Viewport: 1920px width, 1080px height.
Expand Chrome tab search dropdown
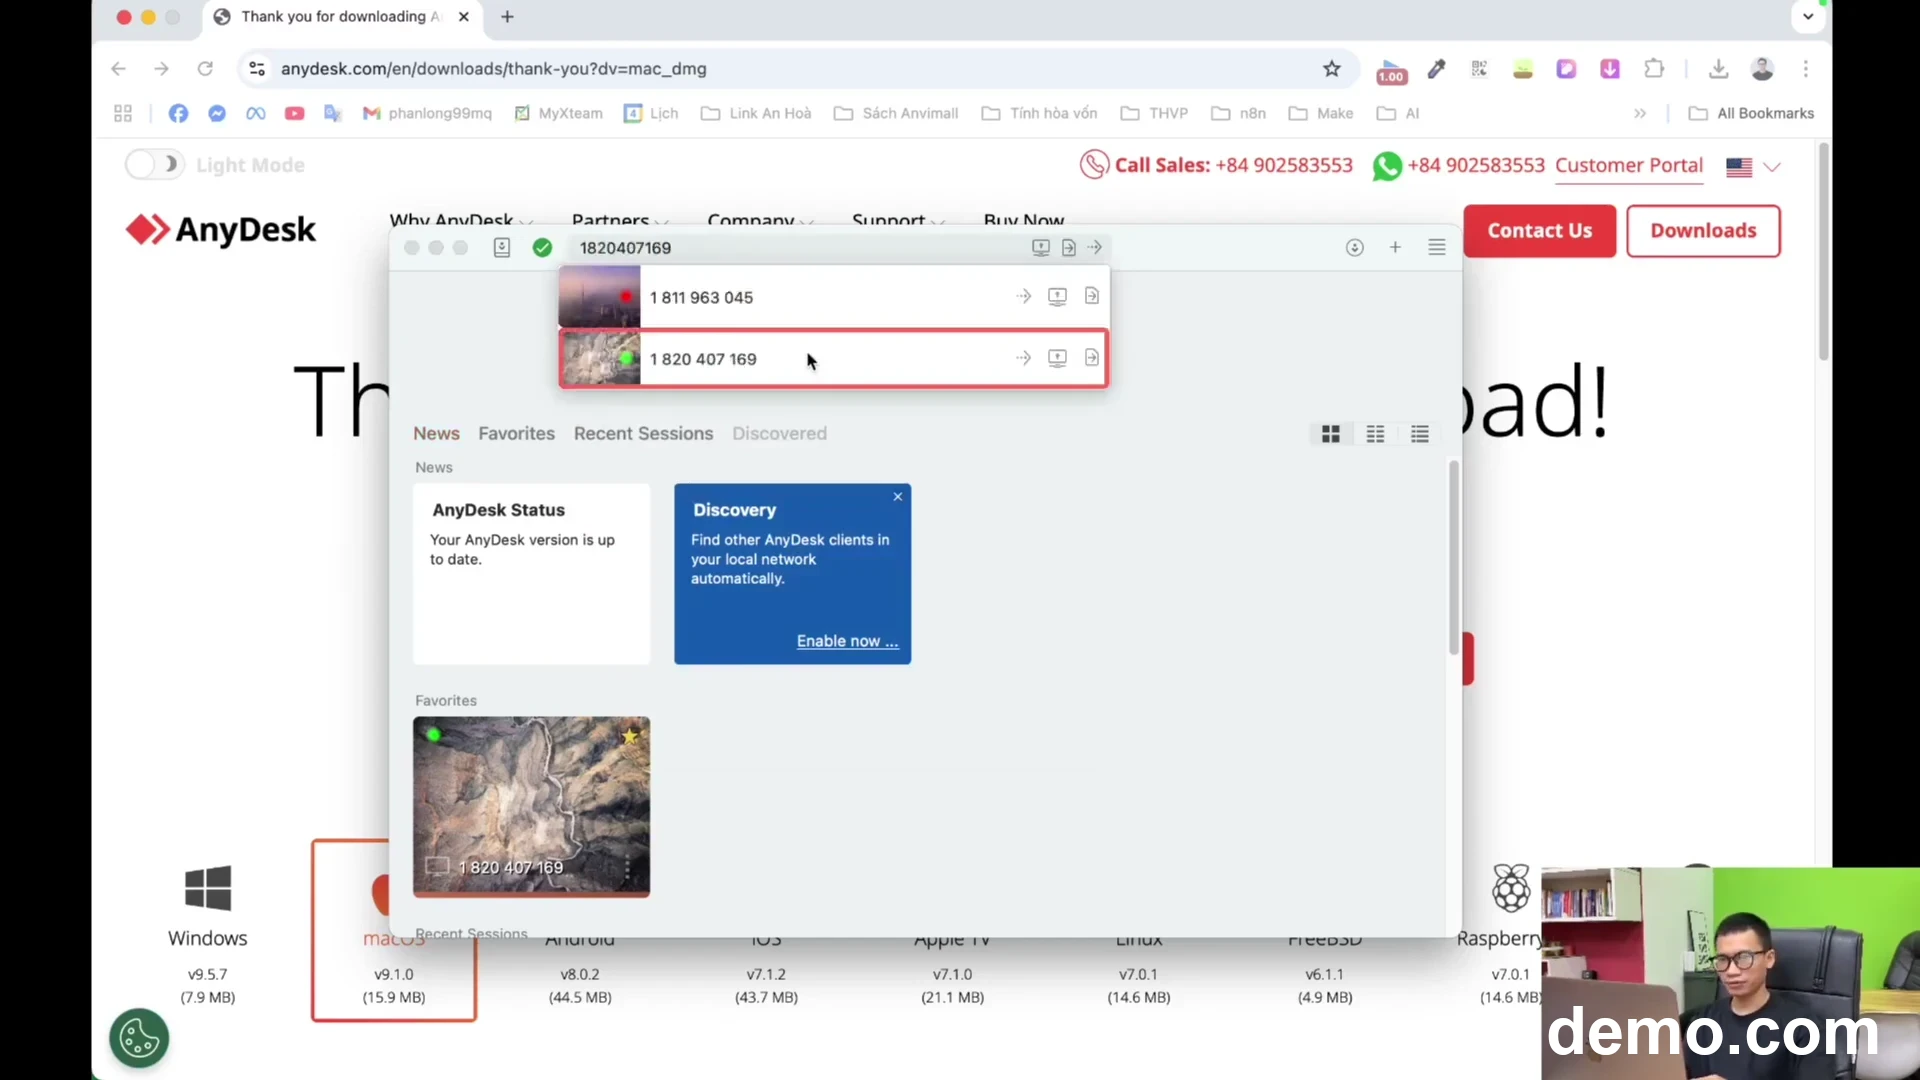(1808, 17)
